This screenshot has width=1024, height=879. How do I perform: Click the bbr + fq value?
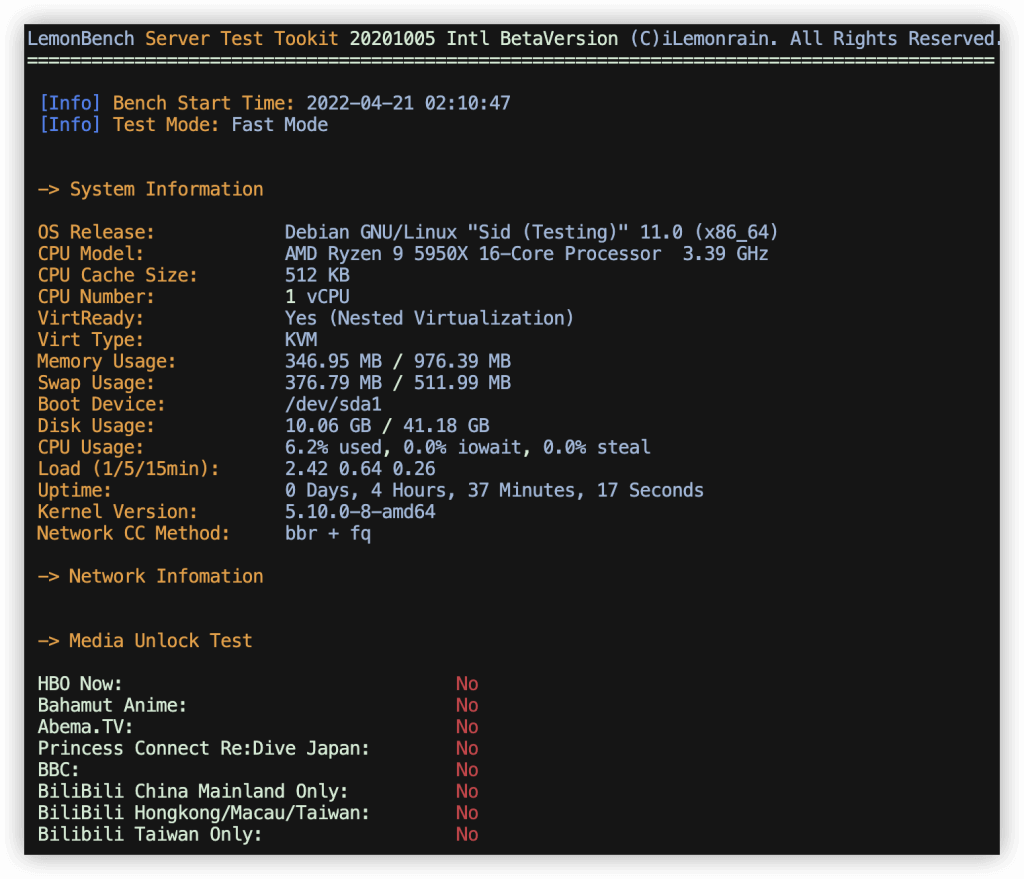point(328,533)
